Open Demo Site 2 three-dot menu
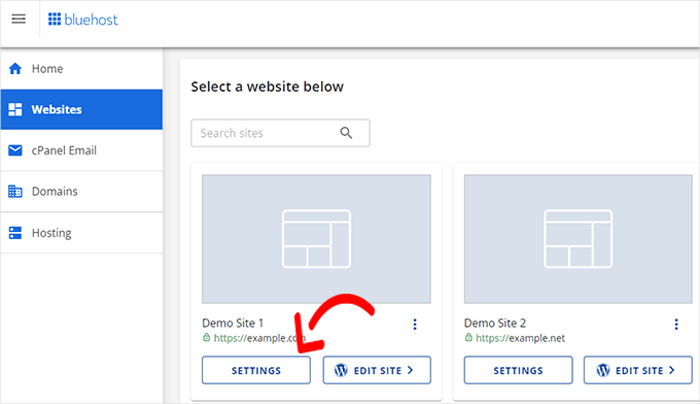 tap(675, 324)
